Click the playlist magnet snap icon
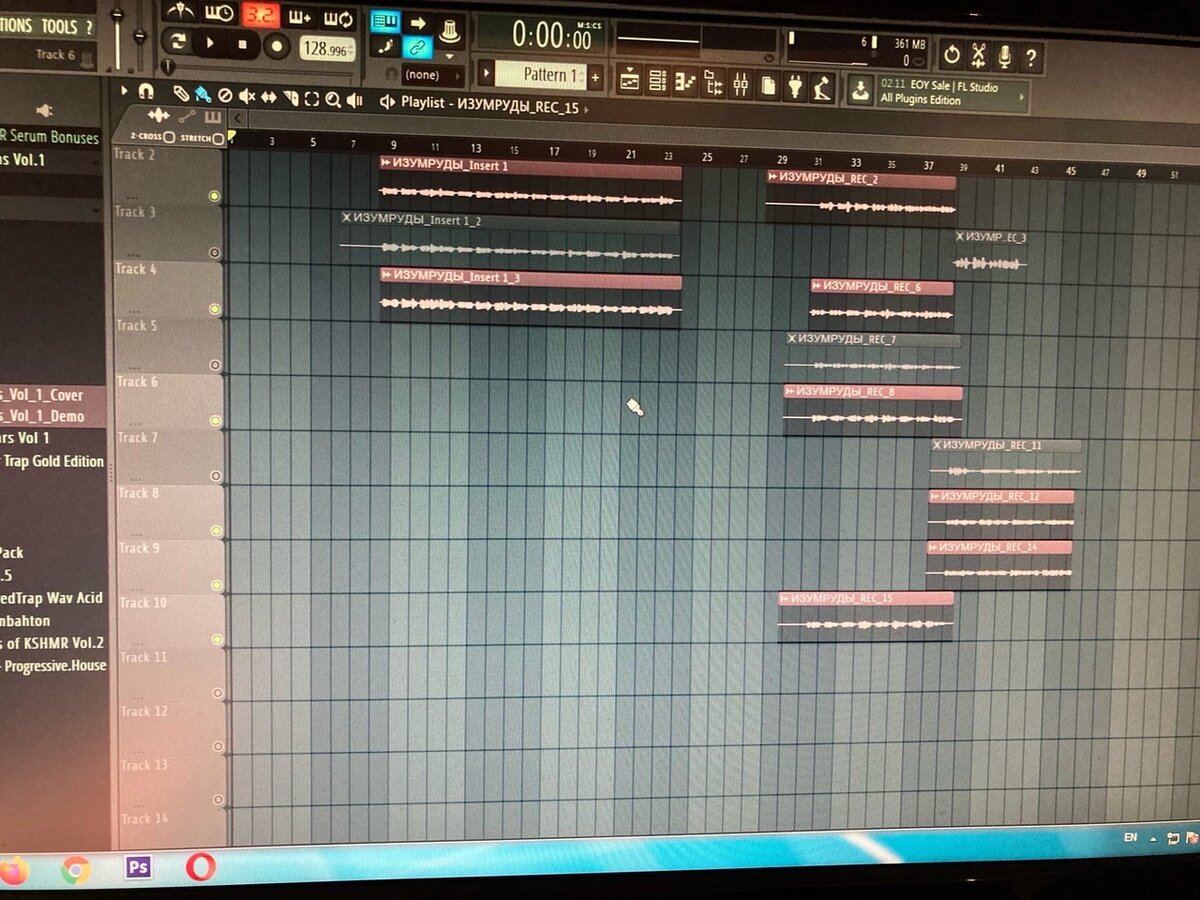This screenshot has width=1200, height=900. [146, 92]
